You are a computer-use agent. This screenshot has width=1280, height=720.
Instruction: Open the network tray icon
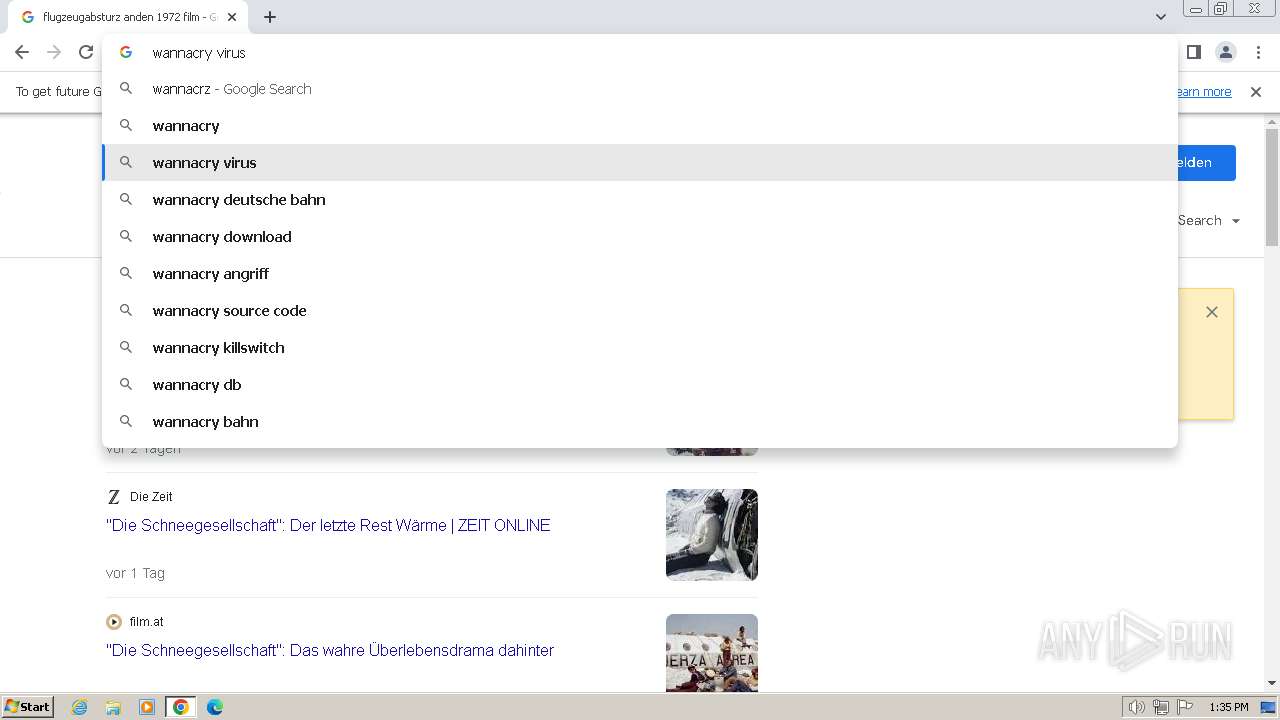coord(1161,708)
